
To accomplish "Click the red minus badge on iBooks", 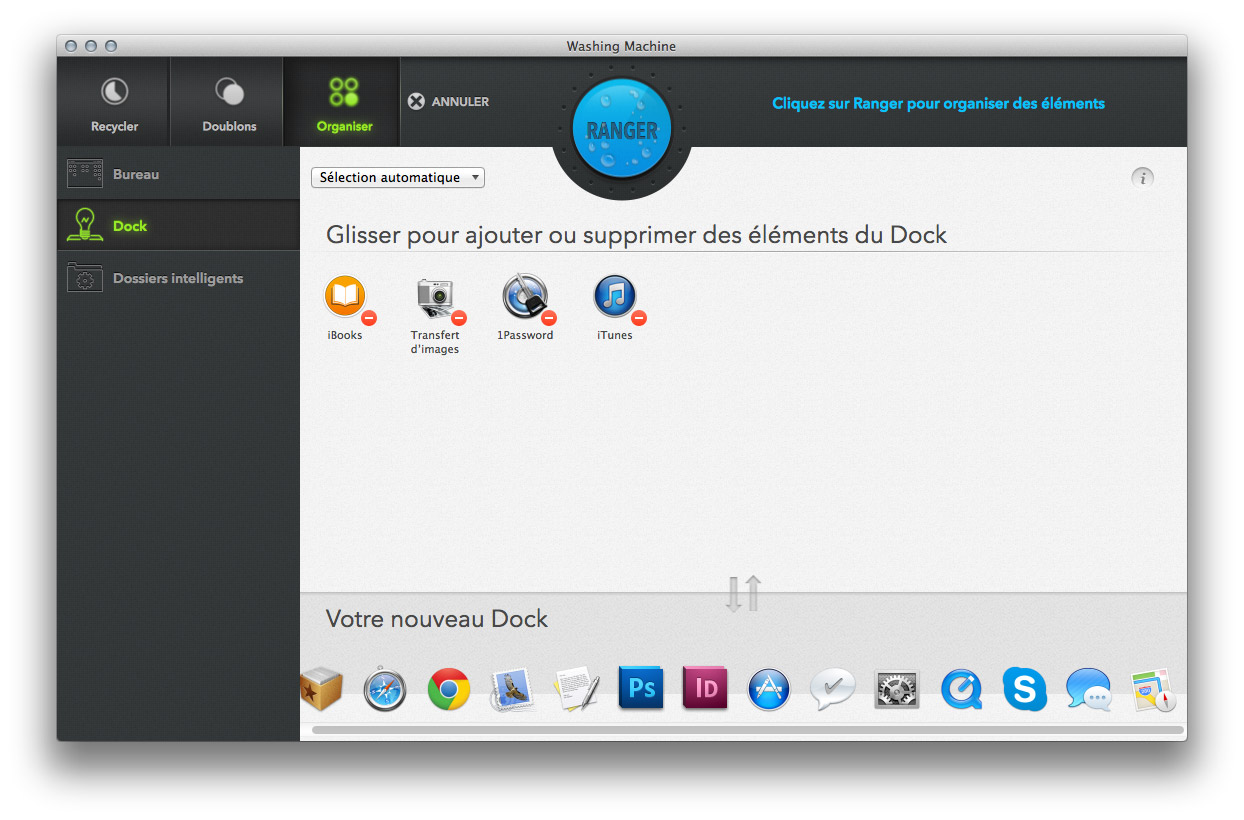I will click(369, 318).
